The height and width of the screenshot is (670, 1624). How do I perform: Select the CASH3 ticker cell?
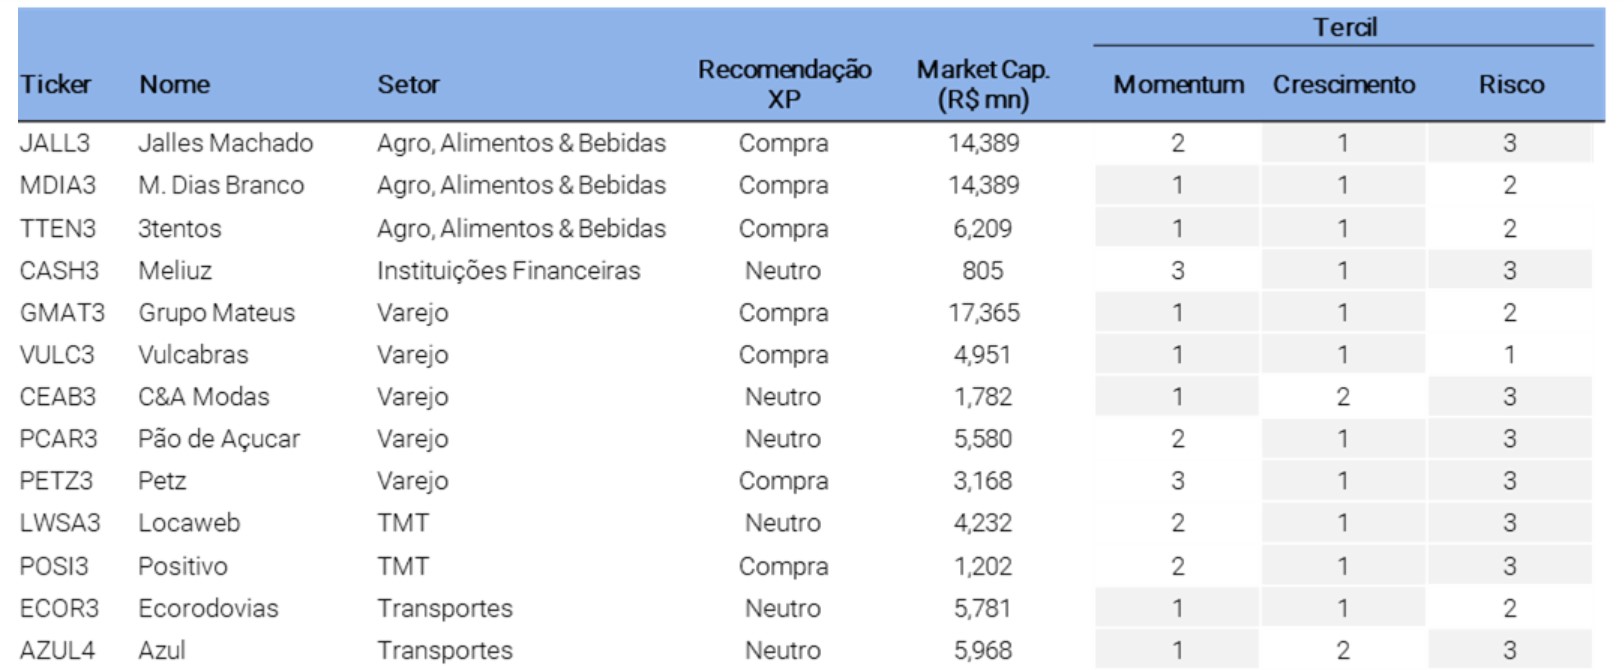[59, 271]
